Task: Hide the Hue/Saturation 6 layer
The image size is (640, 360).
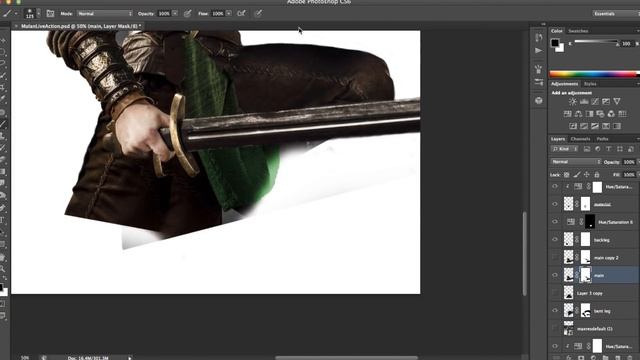Action: 555,222
